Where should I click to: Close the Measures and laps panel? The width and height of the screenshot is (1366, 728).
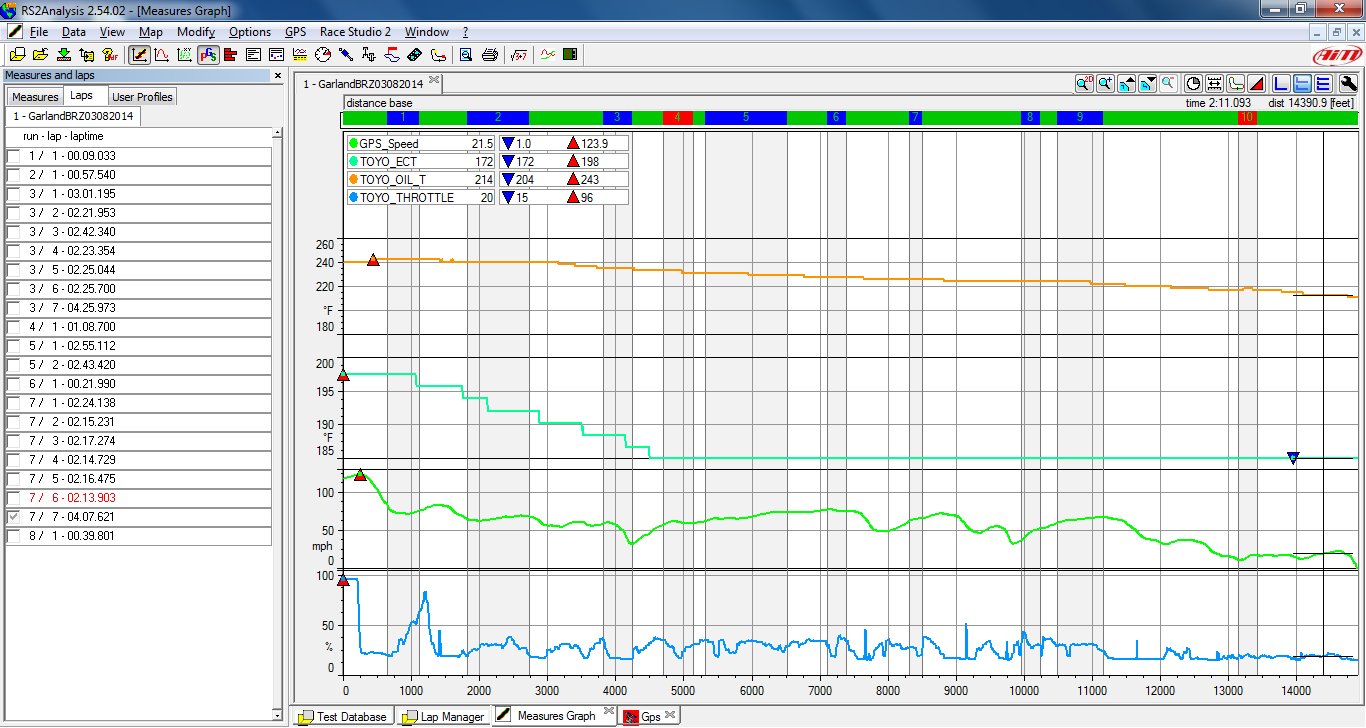coord(278,76)
